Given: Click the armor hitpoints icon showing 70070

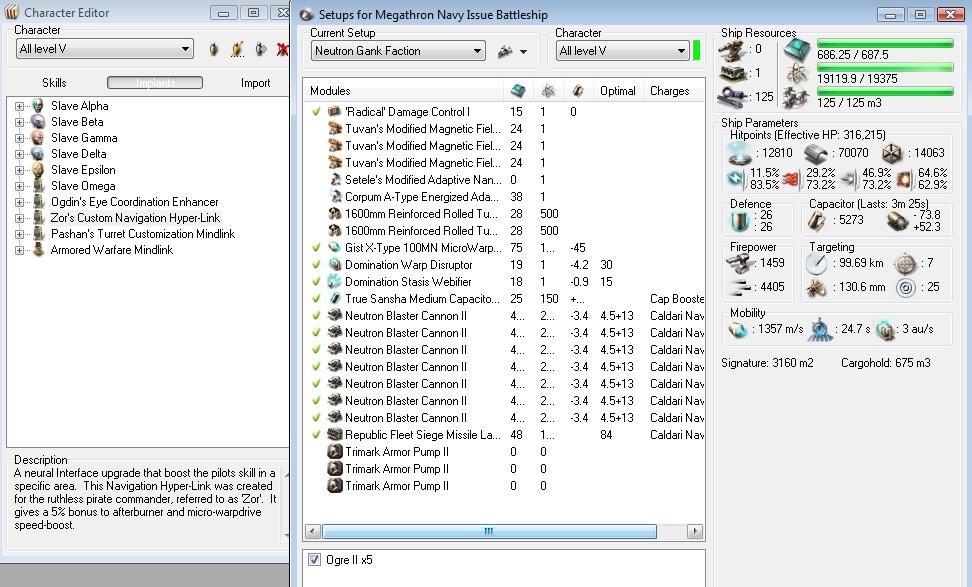Looking at the screenshot, I should pos(816,152).
